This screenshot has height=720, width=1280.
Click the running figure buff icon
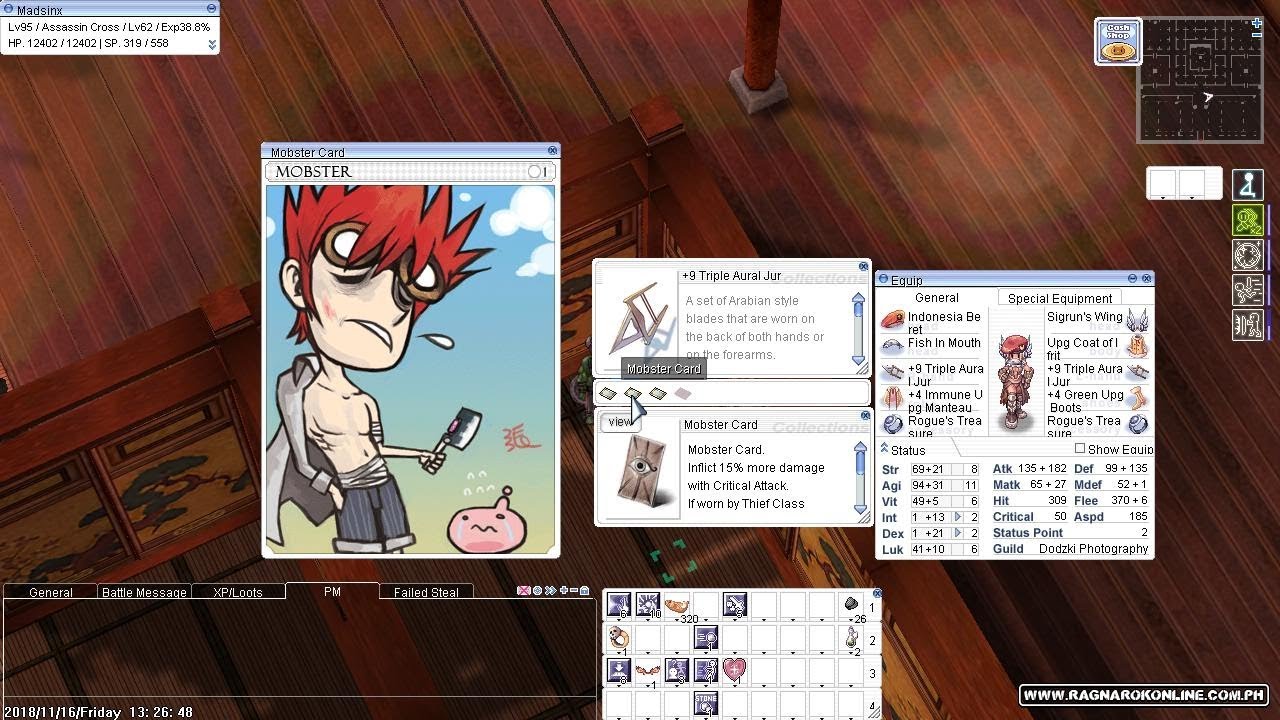pyautogui.click(x=1248, y=290)
